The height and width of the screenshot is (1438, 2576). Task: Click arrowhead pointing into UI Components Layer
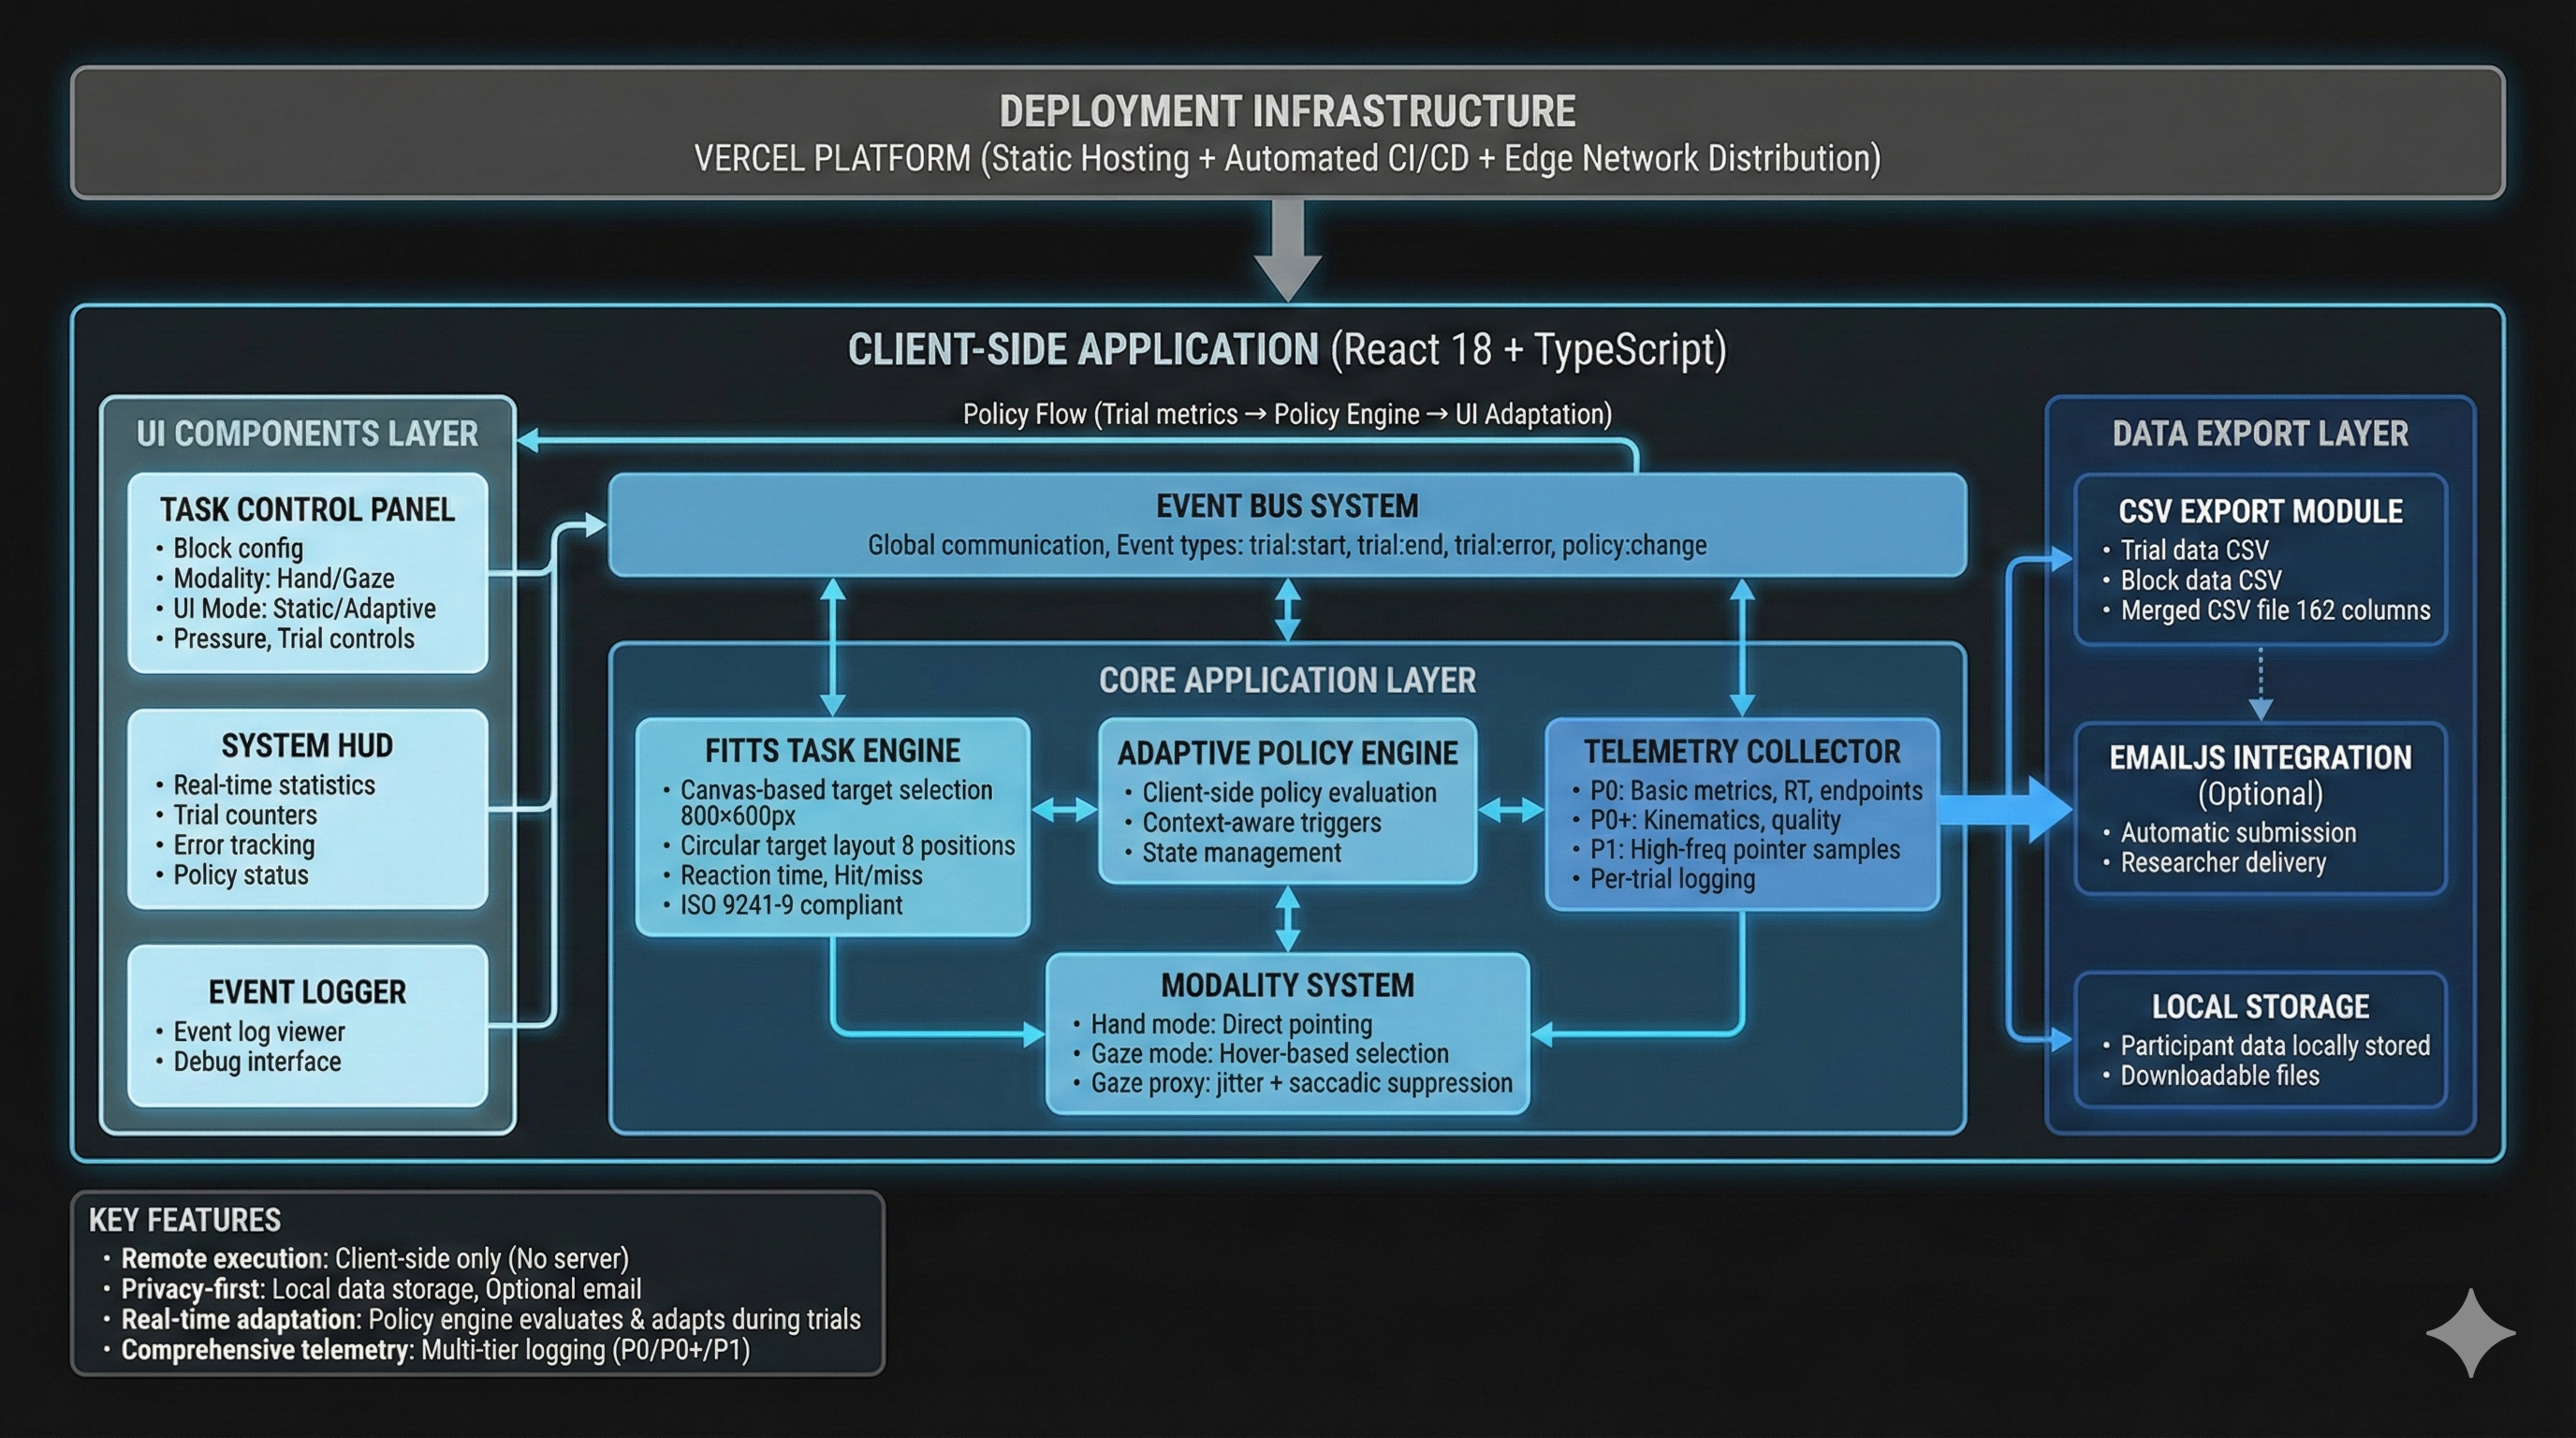(x=530, y=440)
